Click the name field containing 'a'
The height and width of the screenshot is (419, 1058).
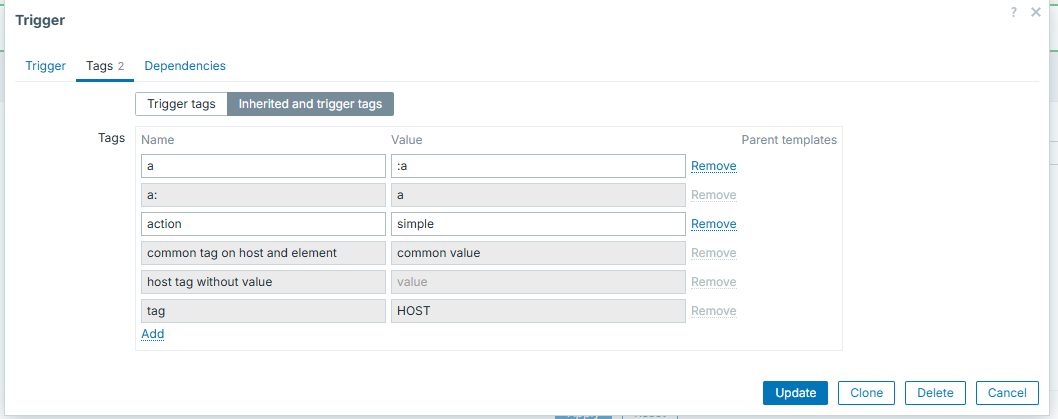[x=264, y=166]
